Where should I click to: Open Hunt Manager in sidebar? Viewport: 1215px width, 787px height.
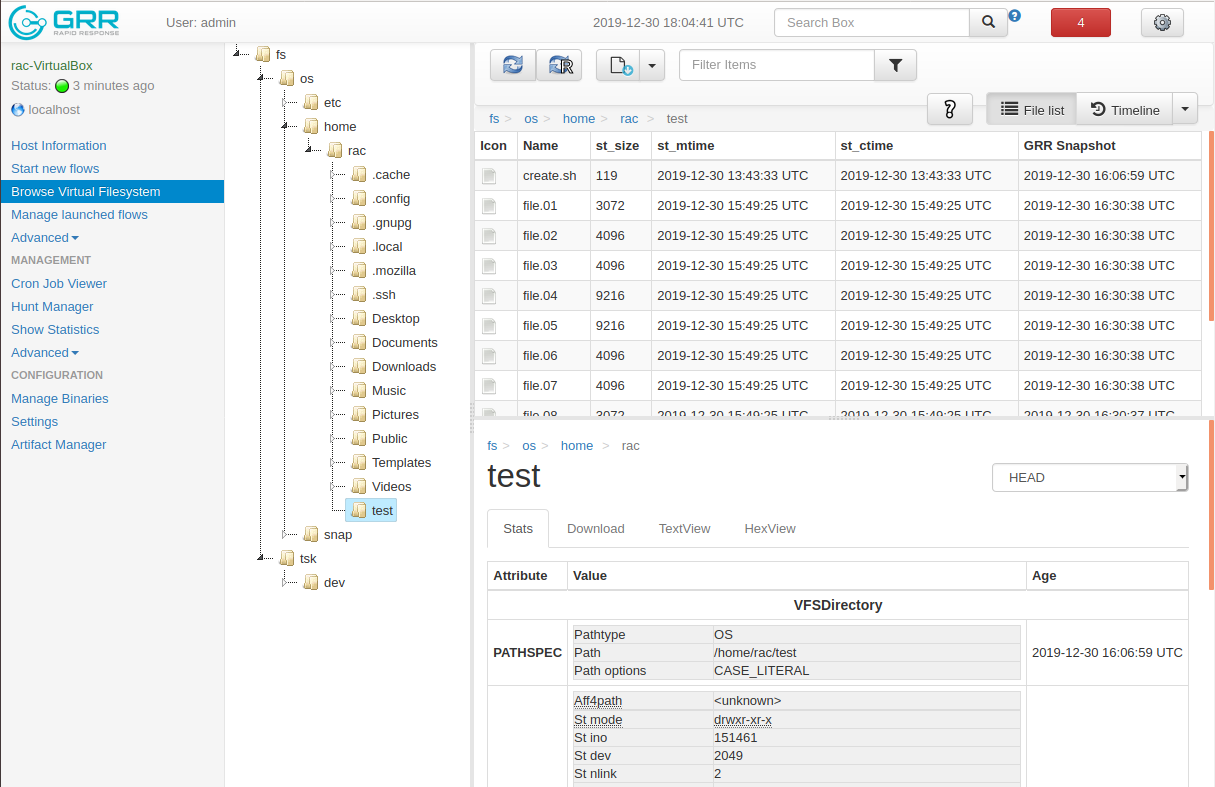point(52,307)
